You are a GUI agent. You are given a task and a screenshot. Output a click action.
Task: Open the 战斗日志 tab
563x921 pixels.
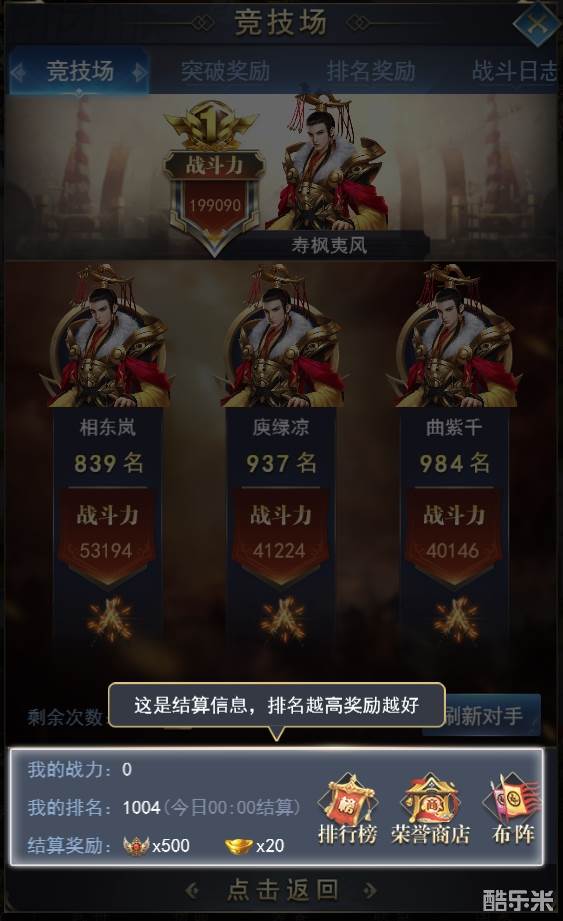coord(514,72)
